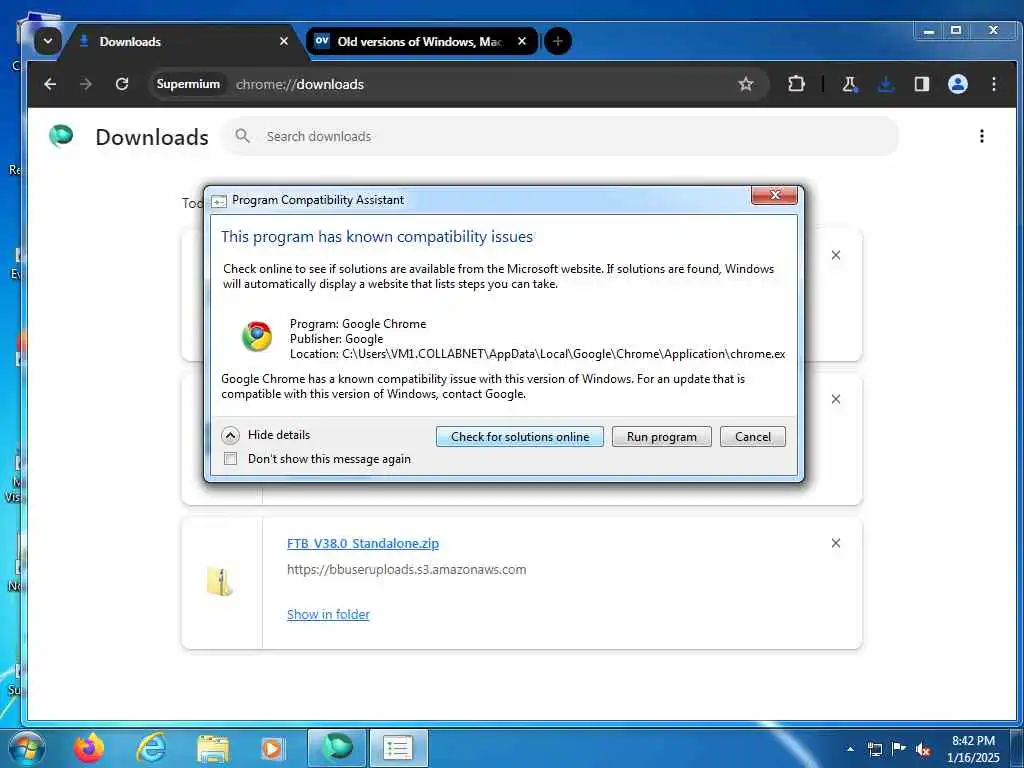Collapse details with Hide details chevron
The width and height of the screenshot is (1024, 768).
click(230, 435)
